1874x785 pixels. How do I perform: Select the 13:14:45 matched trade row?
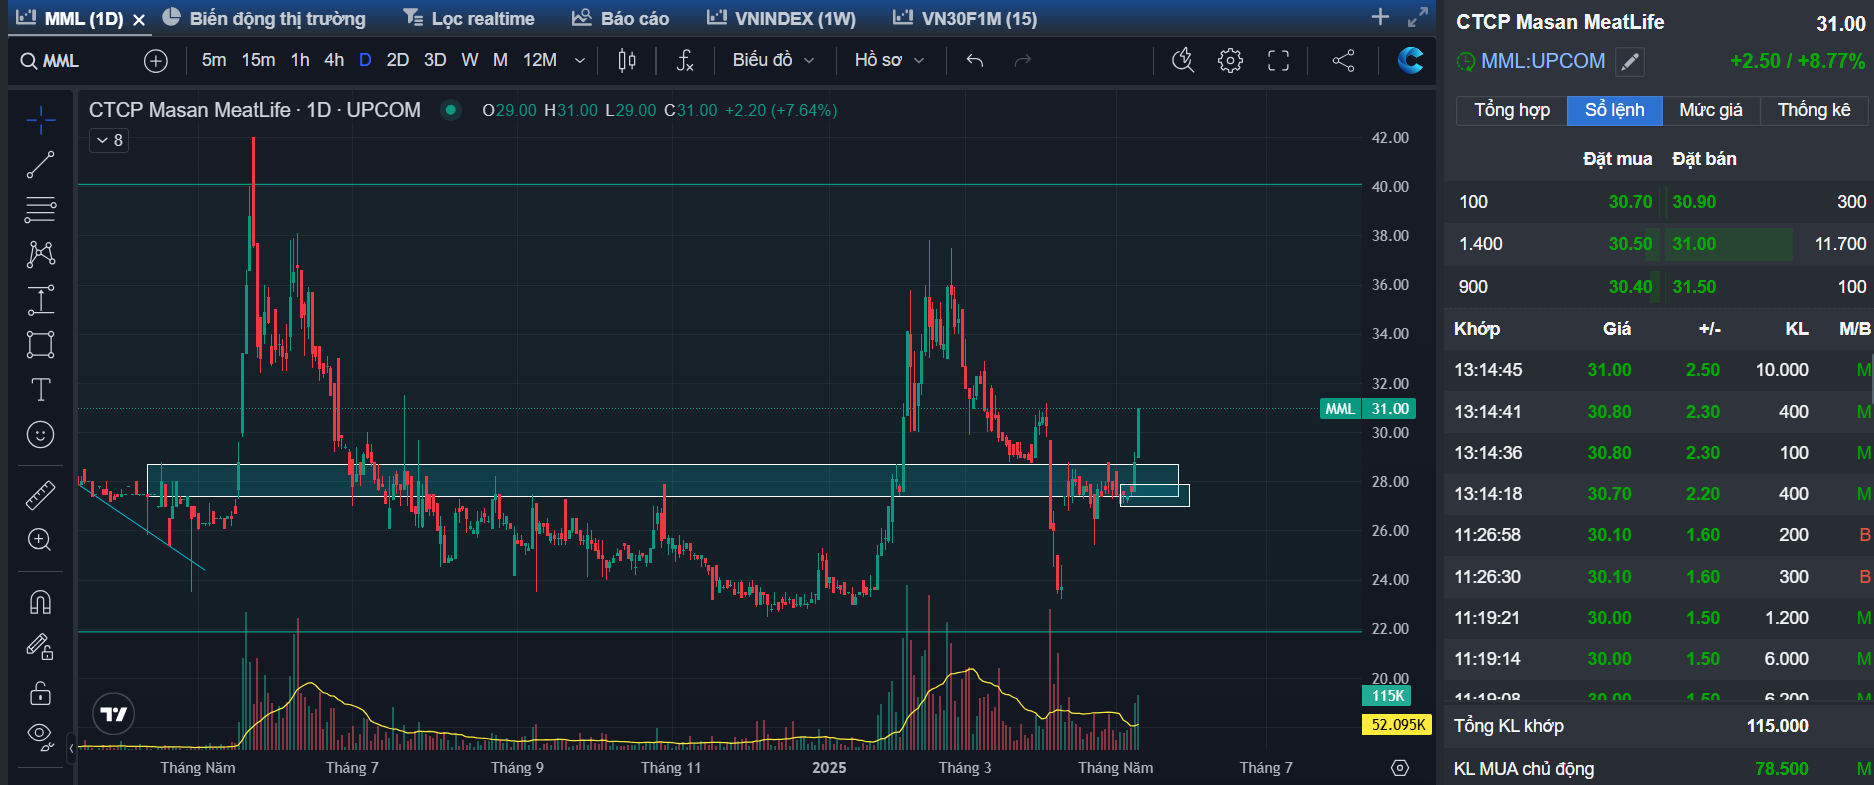[1659, 370]
